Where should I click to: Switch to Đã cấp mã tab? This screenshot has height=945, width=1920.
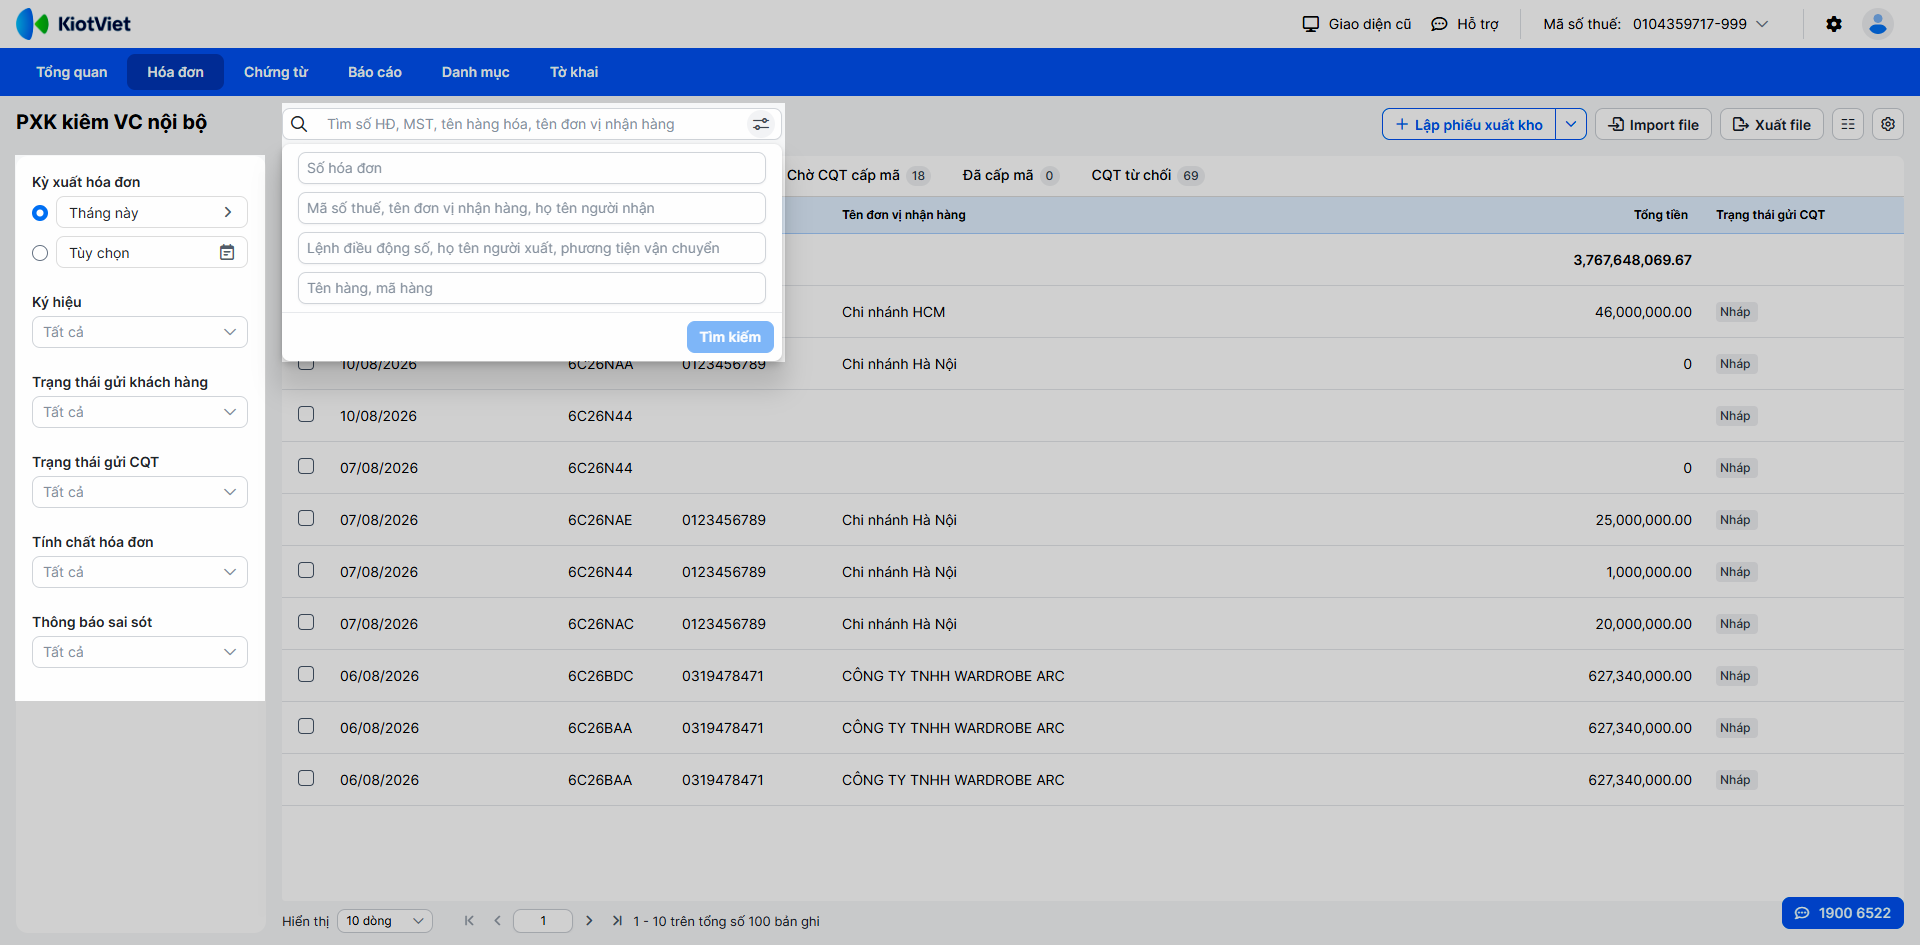[1009, 175]
